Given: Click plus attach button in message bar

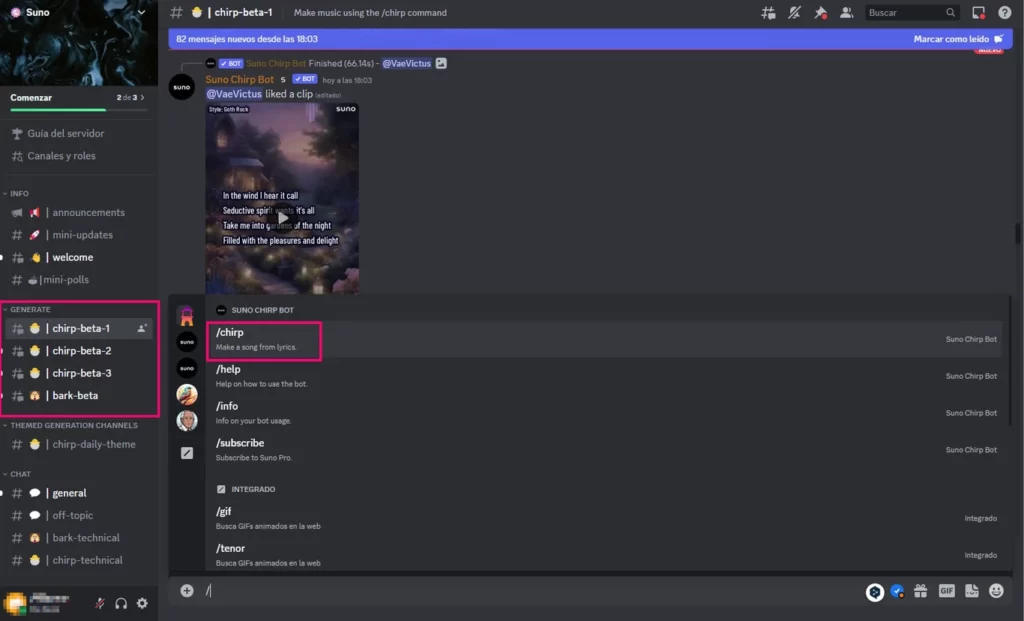Looking at the screenshot, I should [187, 590].
